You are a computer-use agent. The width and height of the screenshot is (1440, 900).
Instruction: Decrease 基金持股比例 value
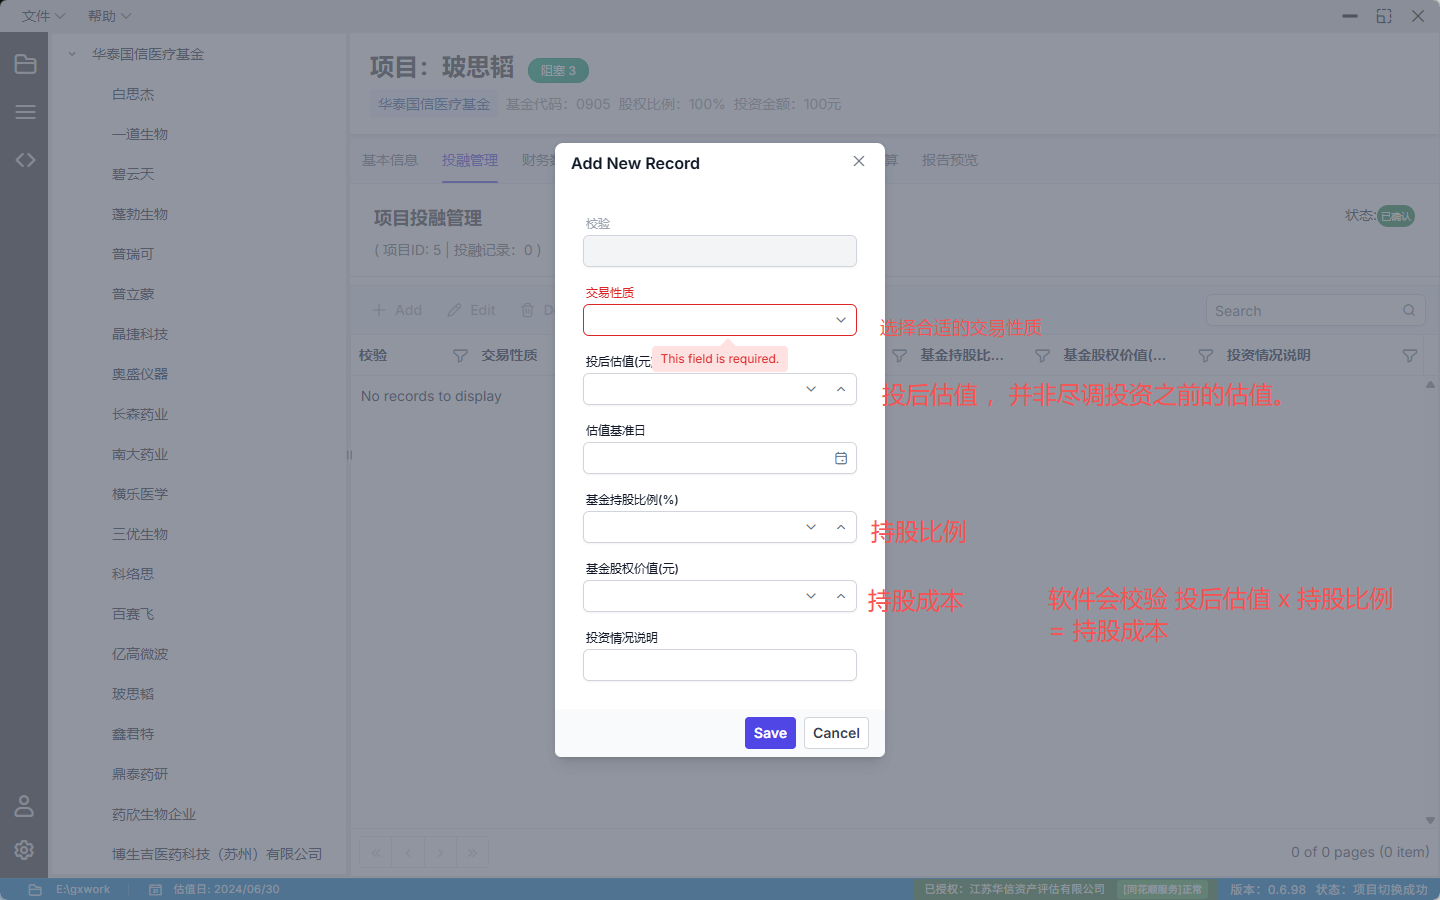(x=811, y=527)
